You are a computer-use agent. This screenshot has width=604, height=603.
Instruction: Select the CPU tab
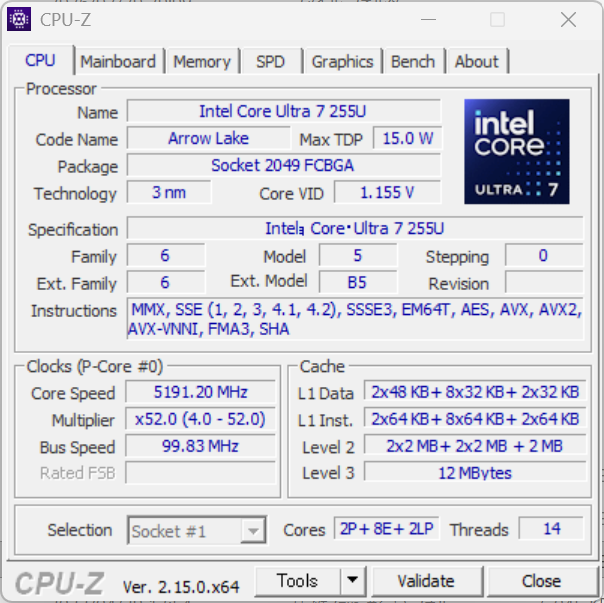click(x=41, y=60)
